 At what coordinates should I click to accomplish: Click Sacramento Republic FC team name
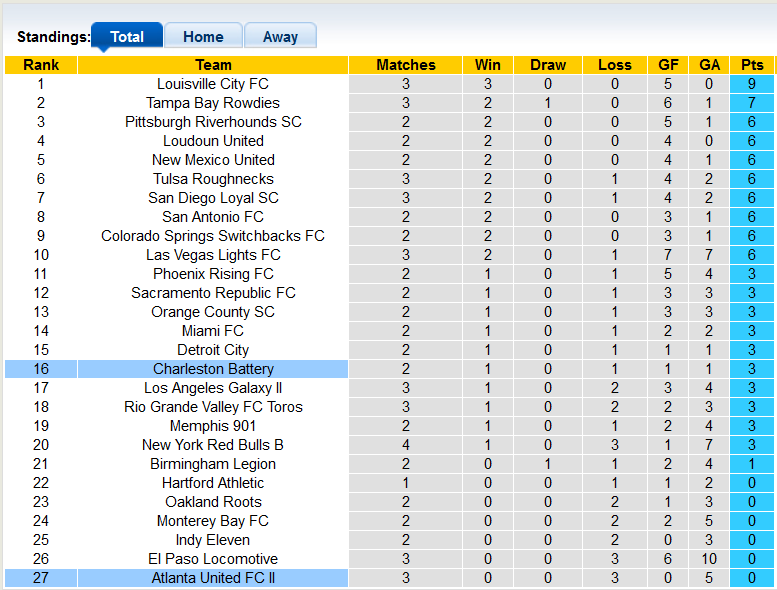coord(213,293)
